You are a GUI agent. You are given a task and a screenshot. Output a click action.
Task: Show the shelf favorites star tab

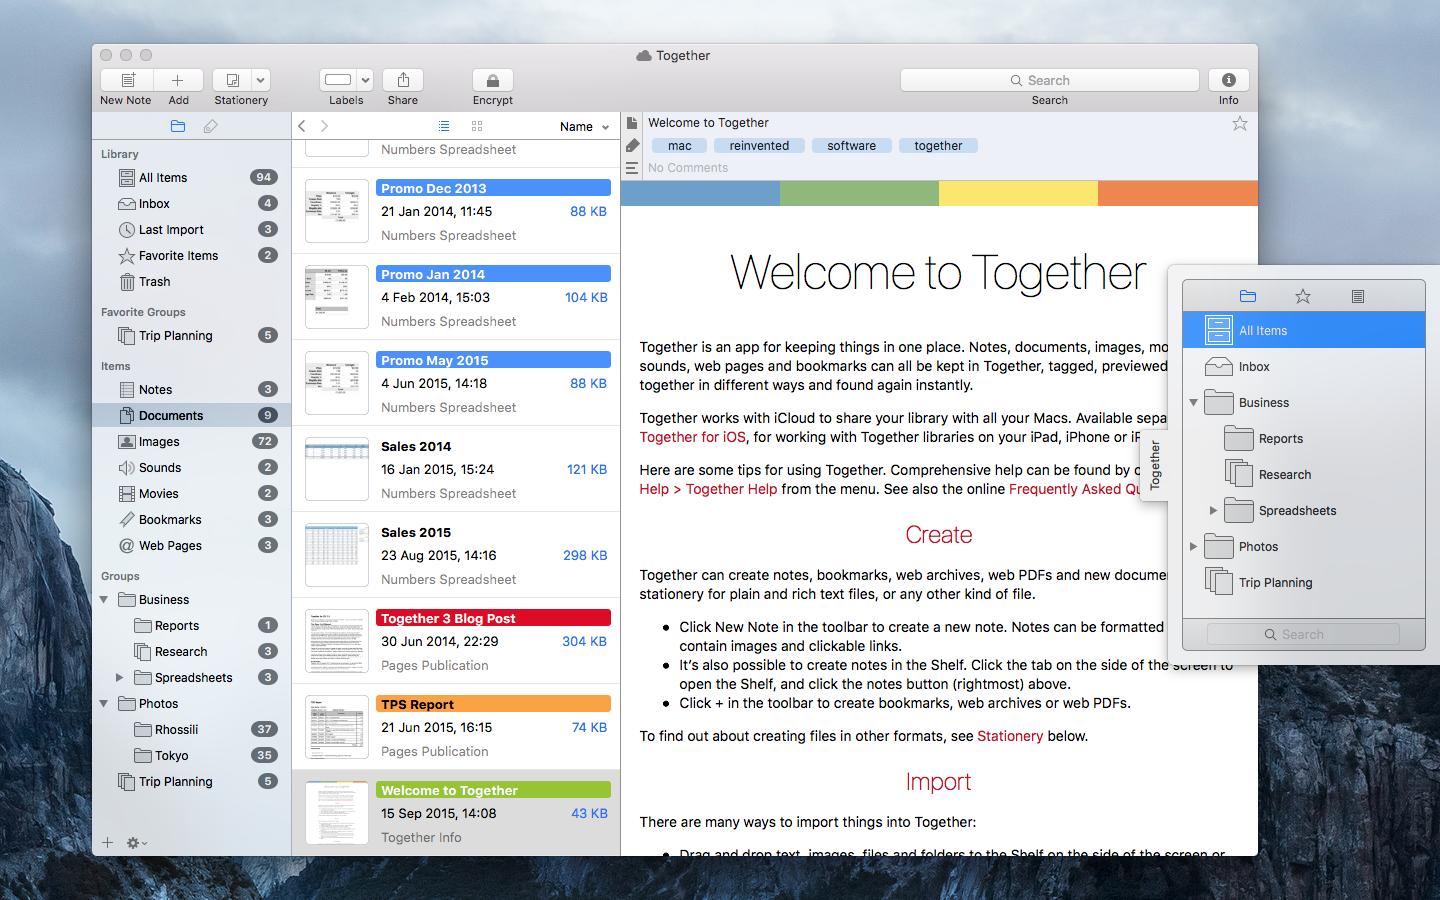click(x=1302, y=296)
